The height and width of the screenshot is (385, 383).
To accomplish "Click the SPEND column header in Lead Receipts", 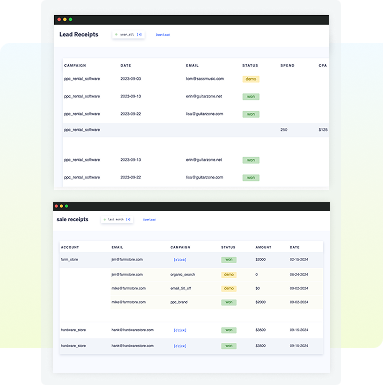I will 287,66.
